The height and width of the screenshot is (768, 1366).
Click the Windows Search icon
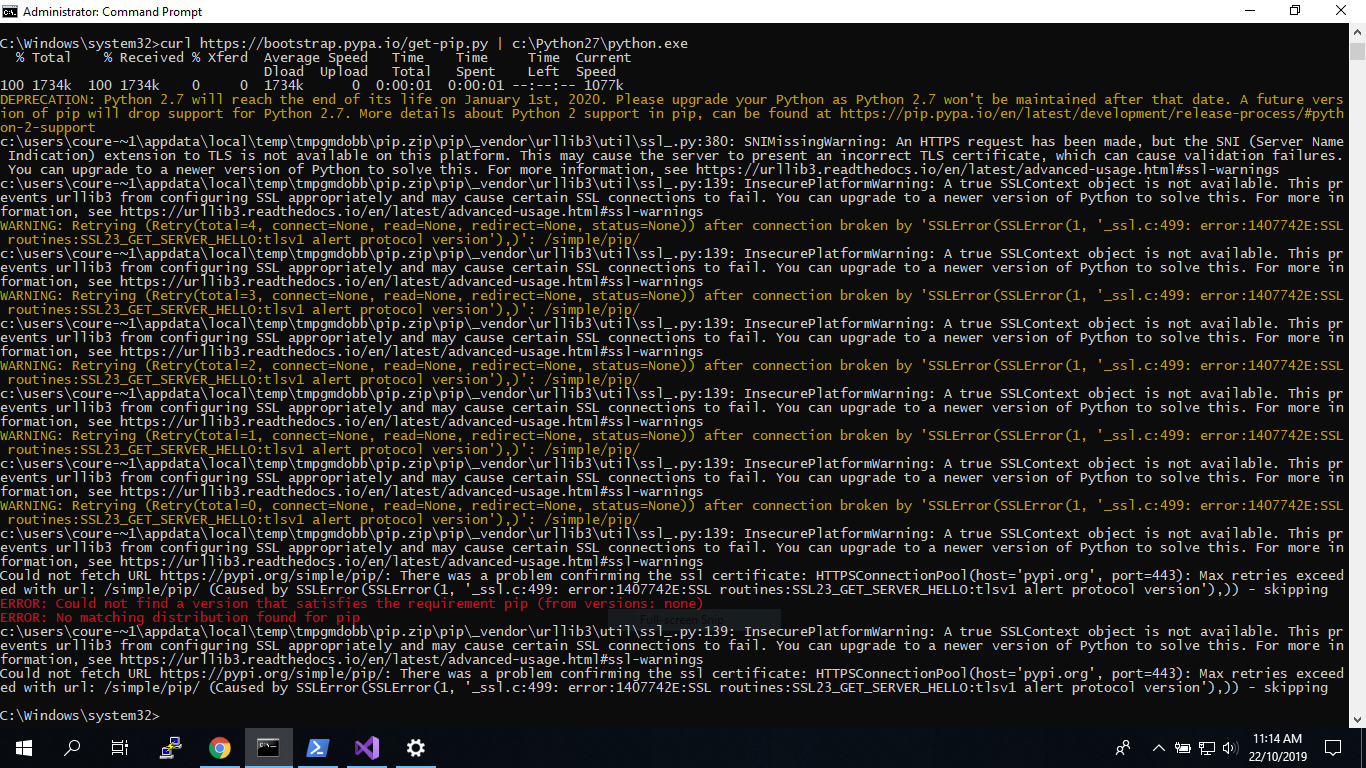coord(71,747)
